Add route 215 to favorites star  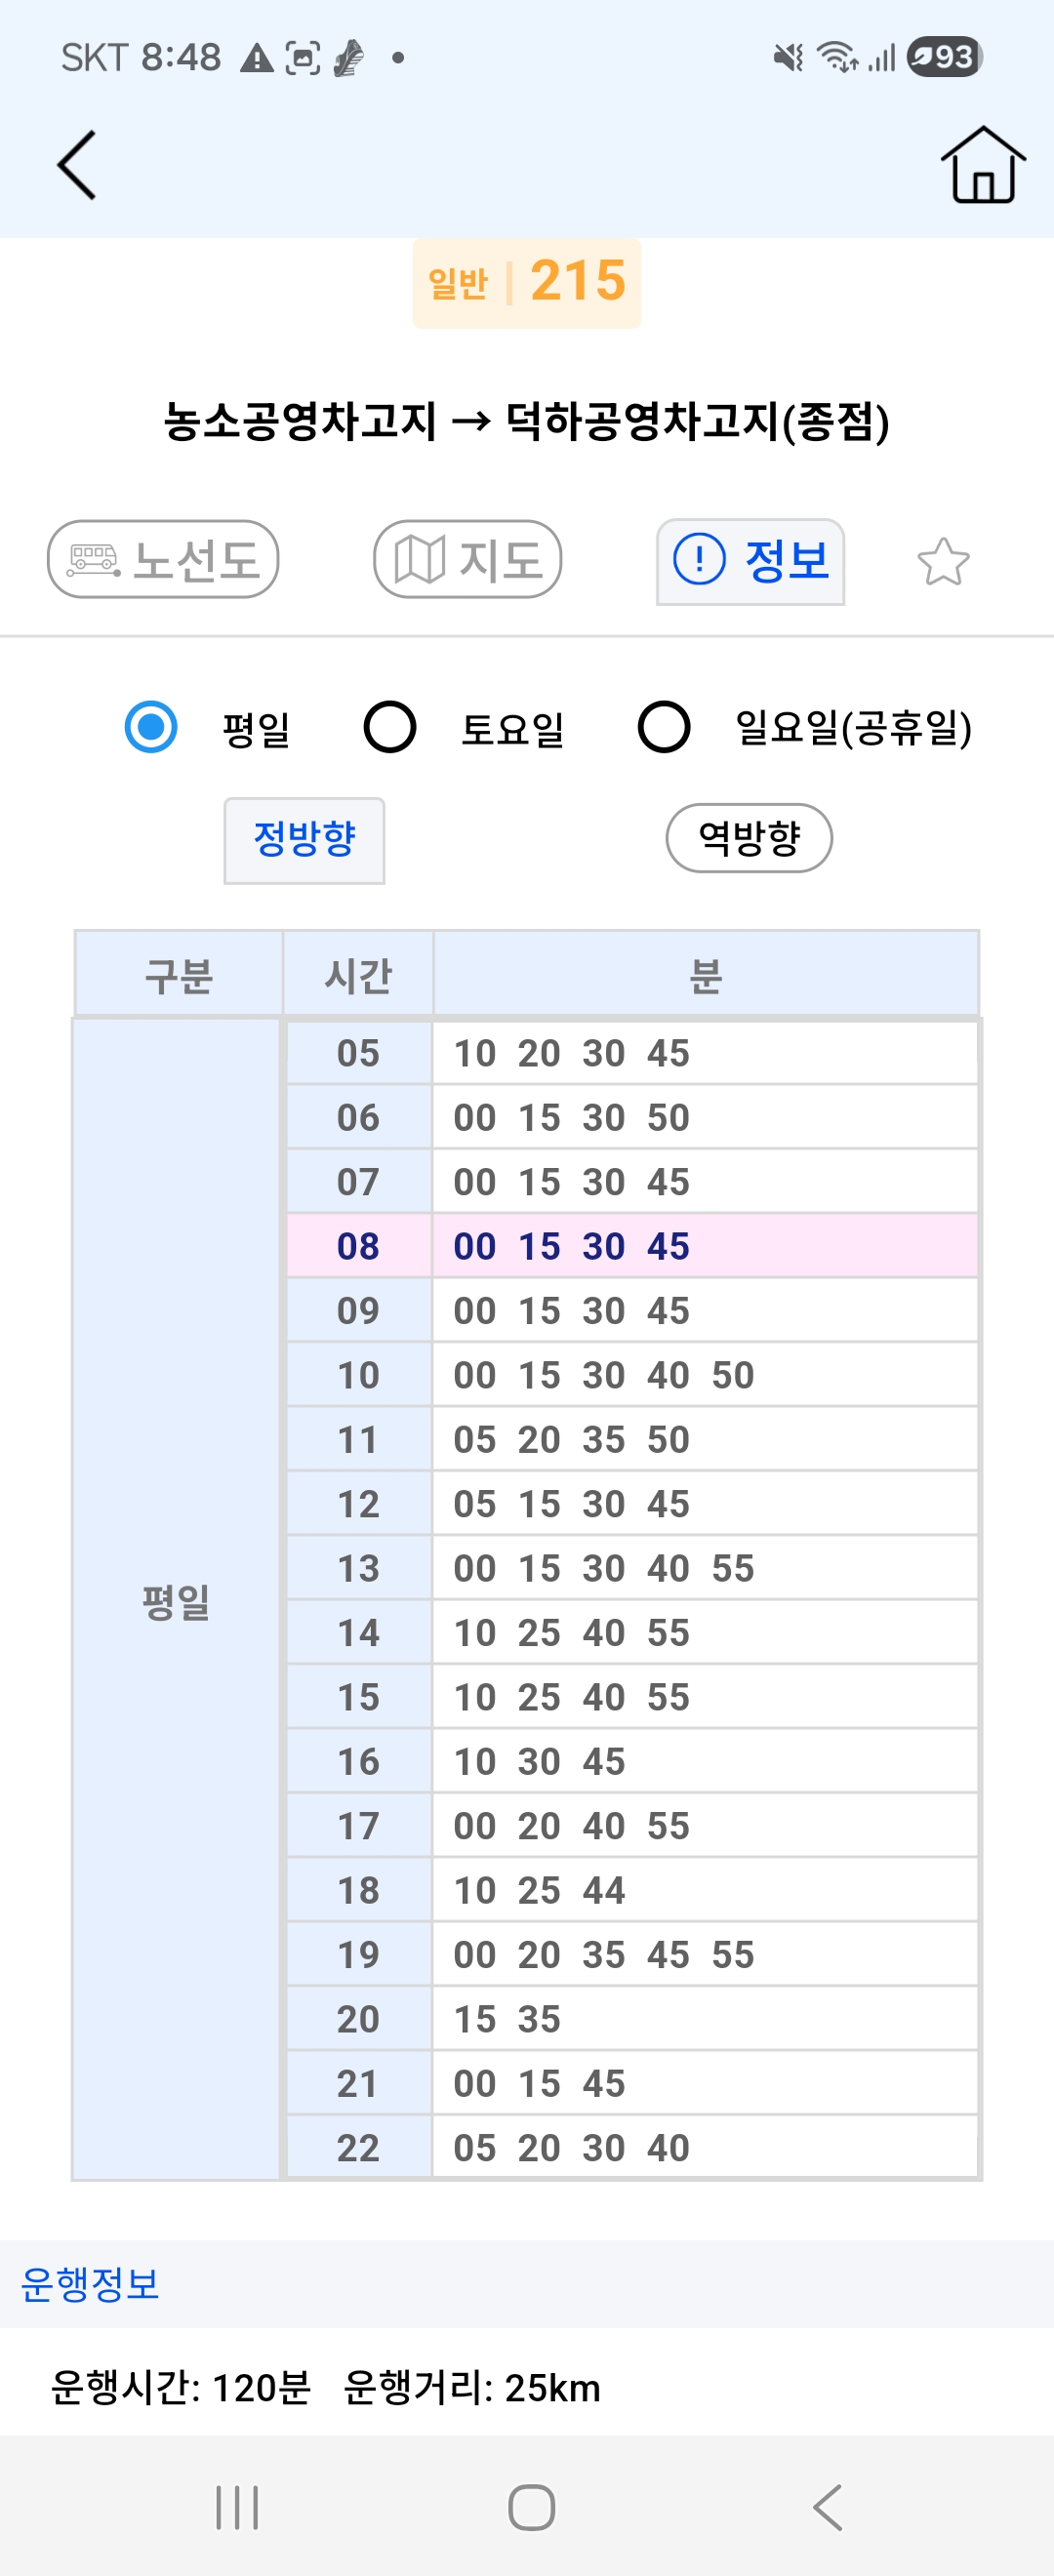[x=942, y=561]
